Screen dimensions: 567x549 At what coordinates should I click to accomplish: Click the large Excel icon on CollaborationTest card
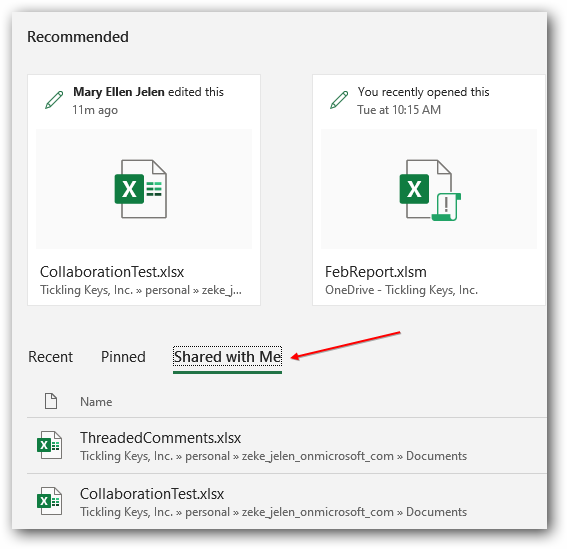click(x=141, y=189)
